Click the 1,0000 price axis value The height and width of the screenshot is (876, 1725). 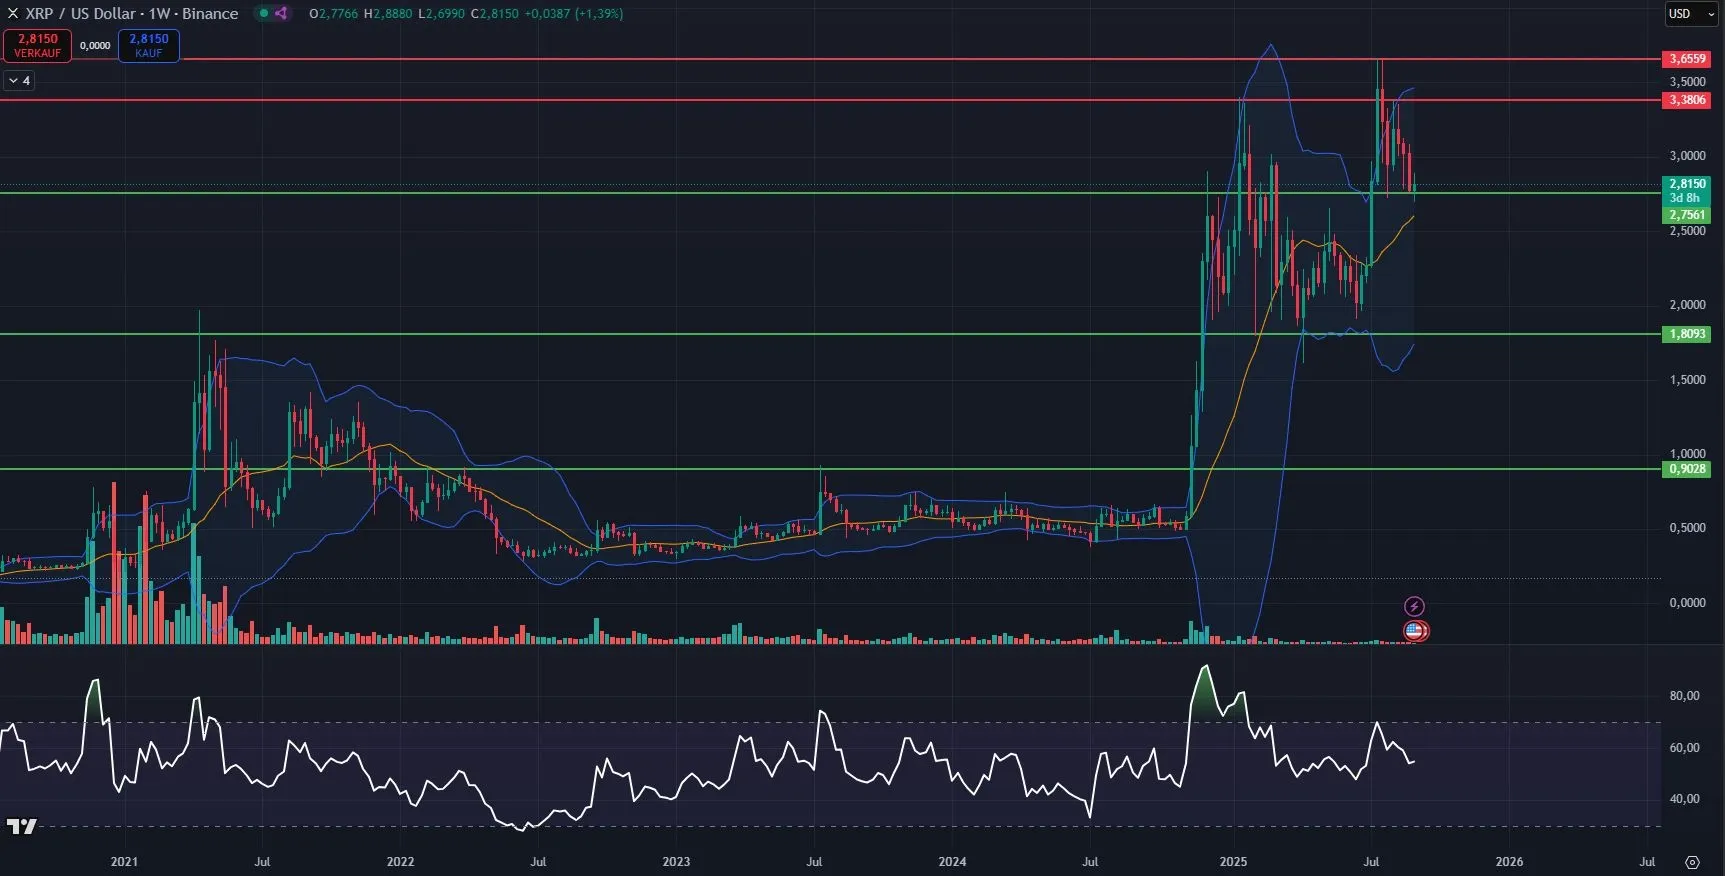(x=1687, y=454)
